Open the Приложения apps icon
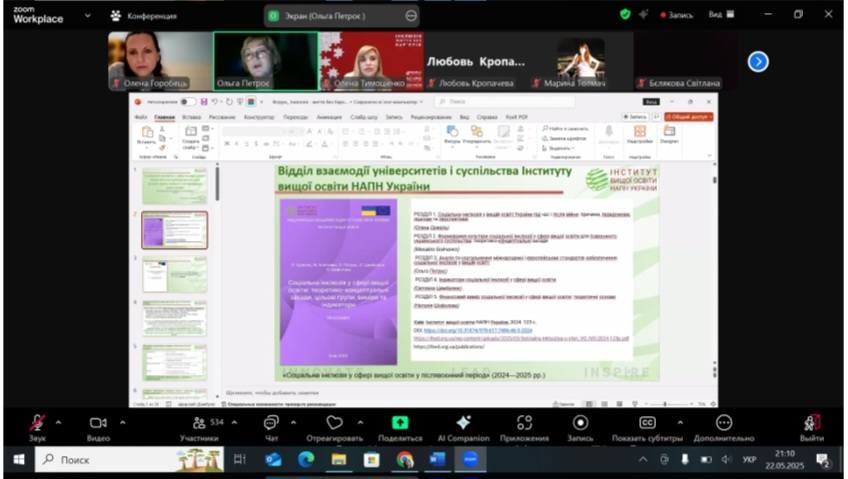 [x=524, y=423]
